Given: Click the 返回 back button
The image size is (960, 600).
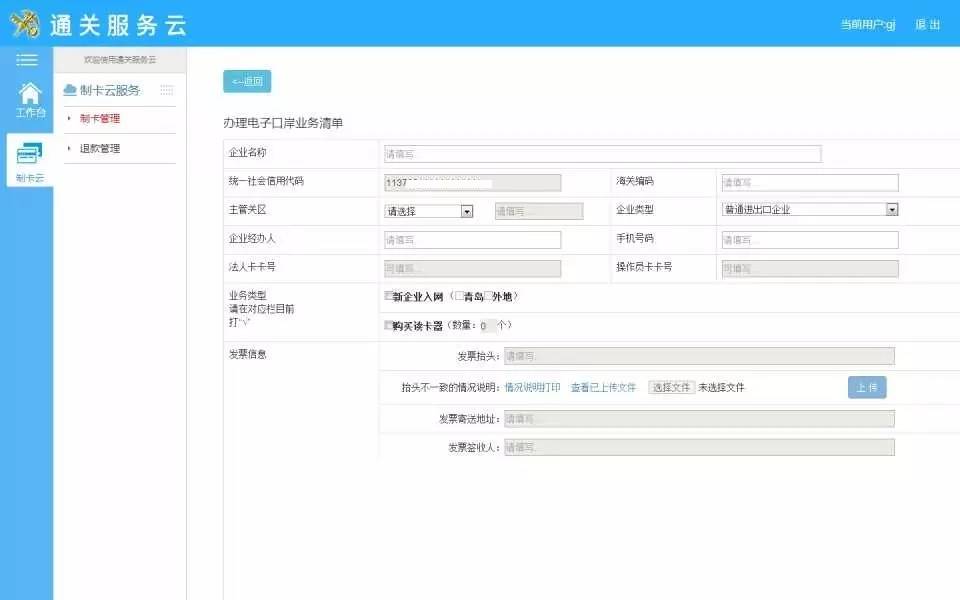Looking at the screenshot, I should click(249, 80).
